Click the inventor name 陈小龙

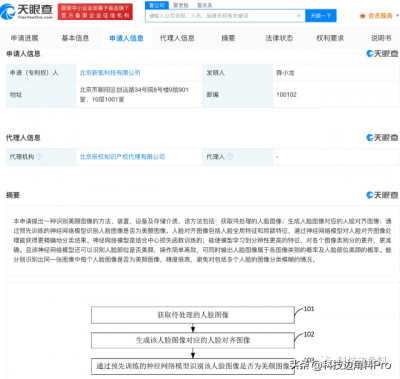285,73
